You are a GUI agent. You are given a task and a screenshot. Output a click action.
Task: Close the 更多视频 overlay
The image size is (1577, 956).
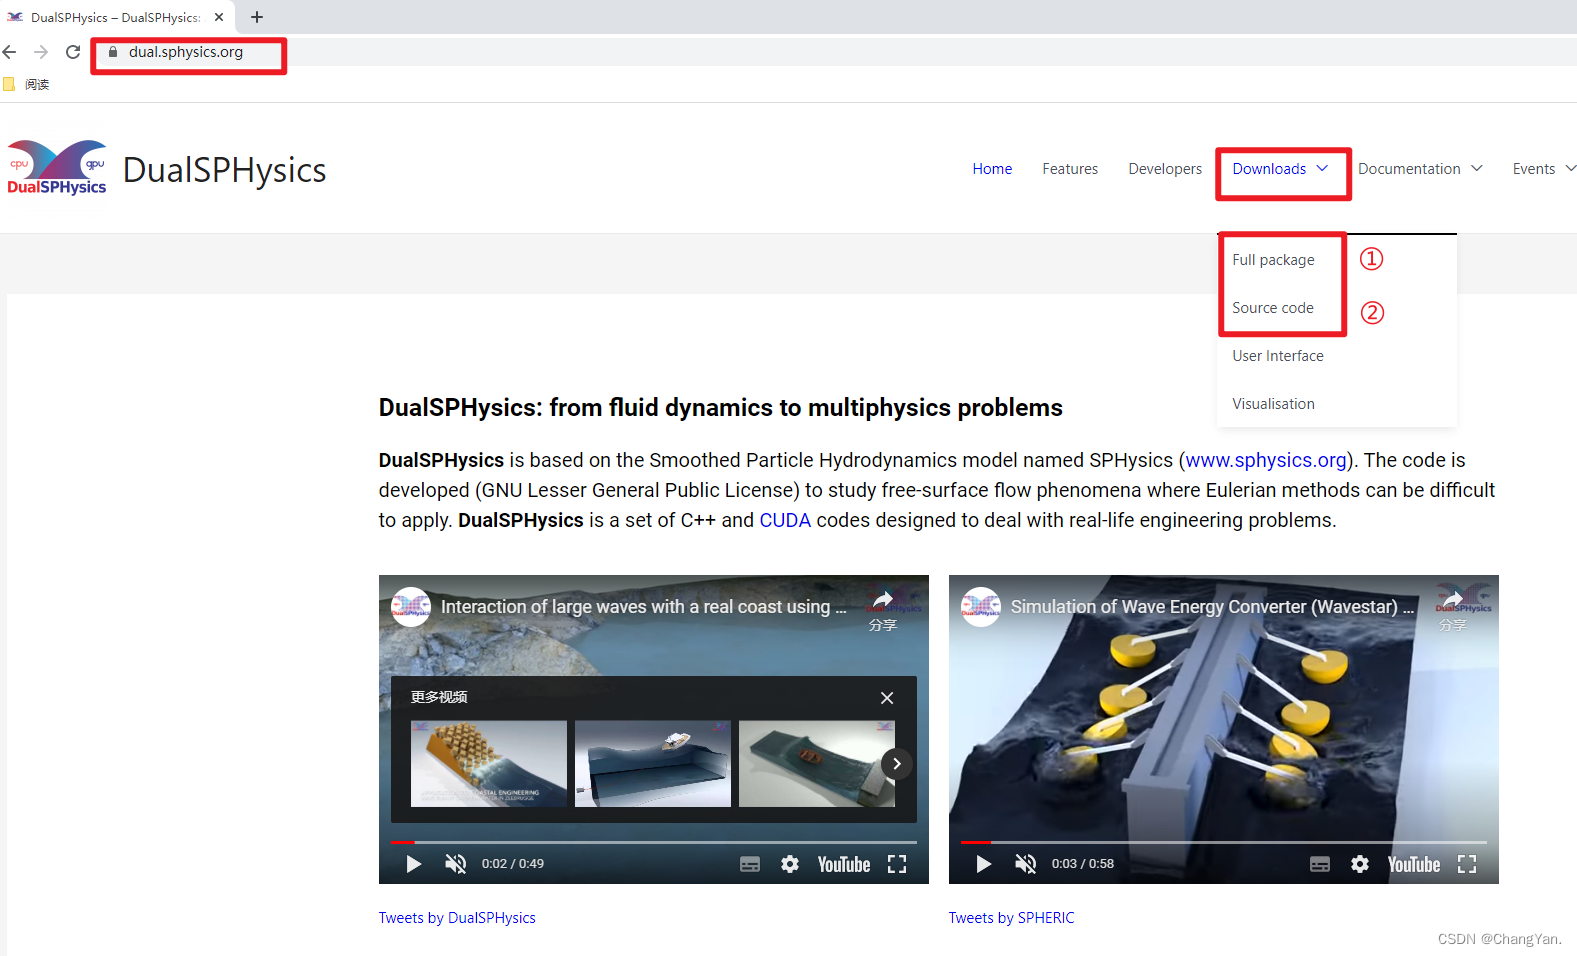point(887,698)
